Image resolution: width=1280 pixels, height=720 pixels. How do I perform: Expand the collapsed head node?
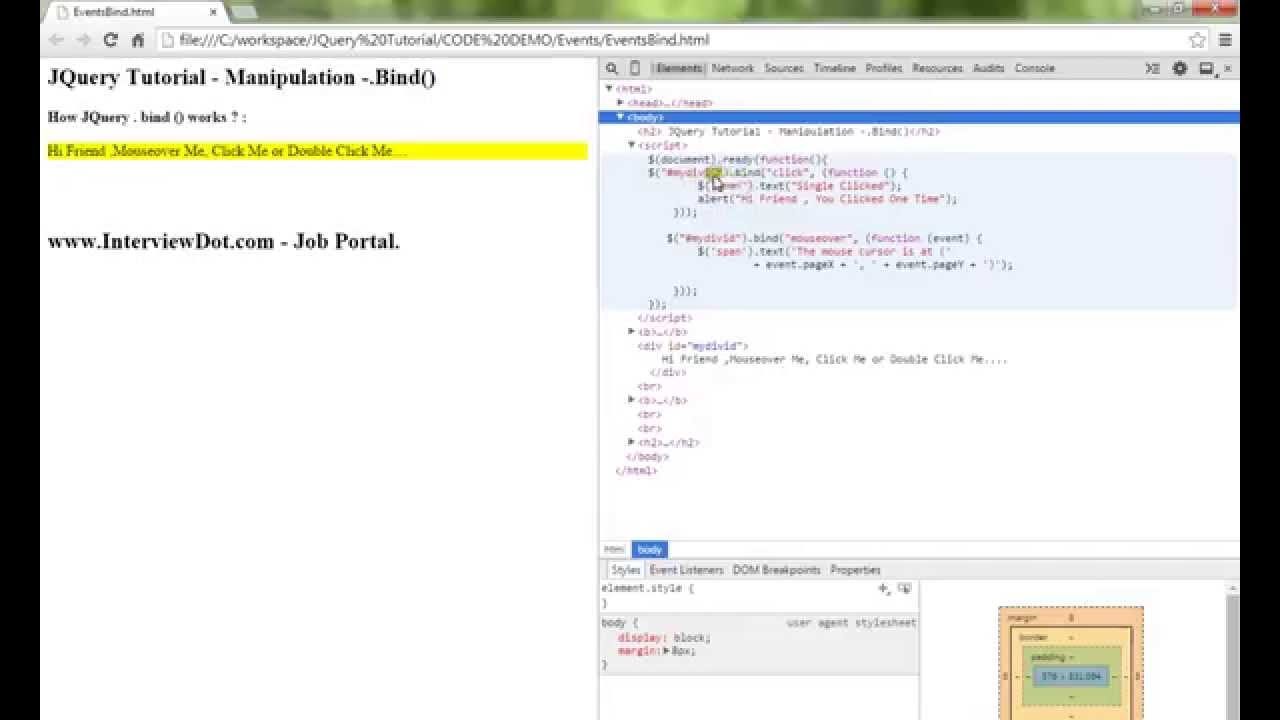click(621, 103)
